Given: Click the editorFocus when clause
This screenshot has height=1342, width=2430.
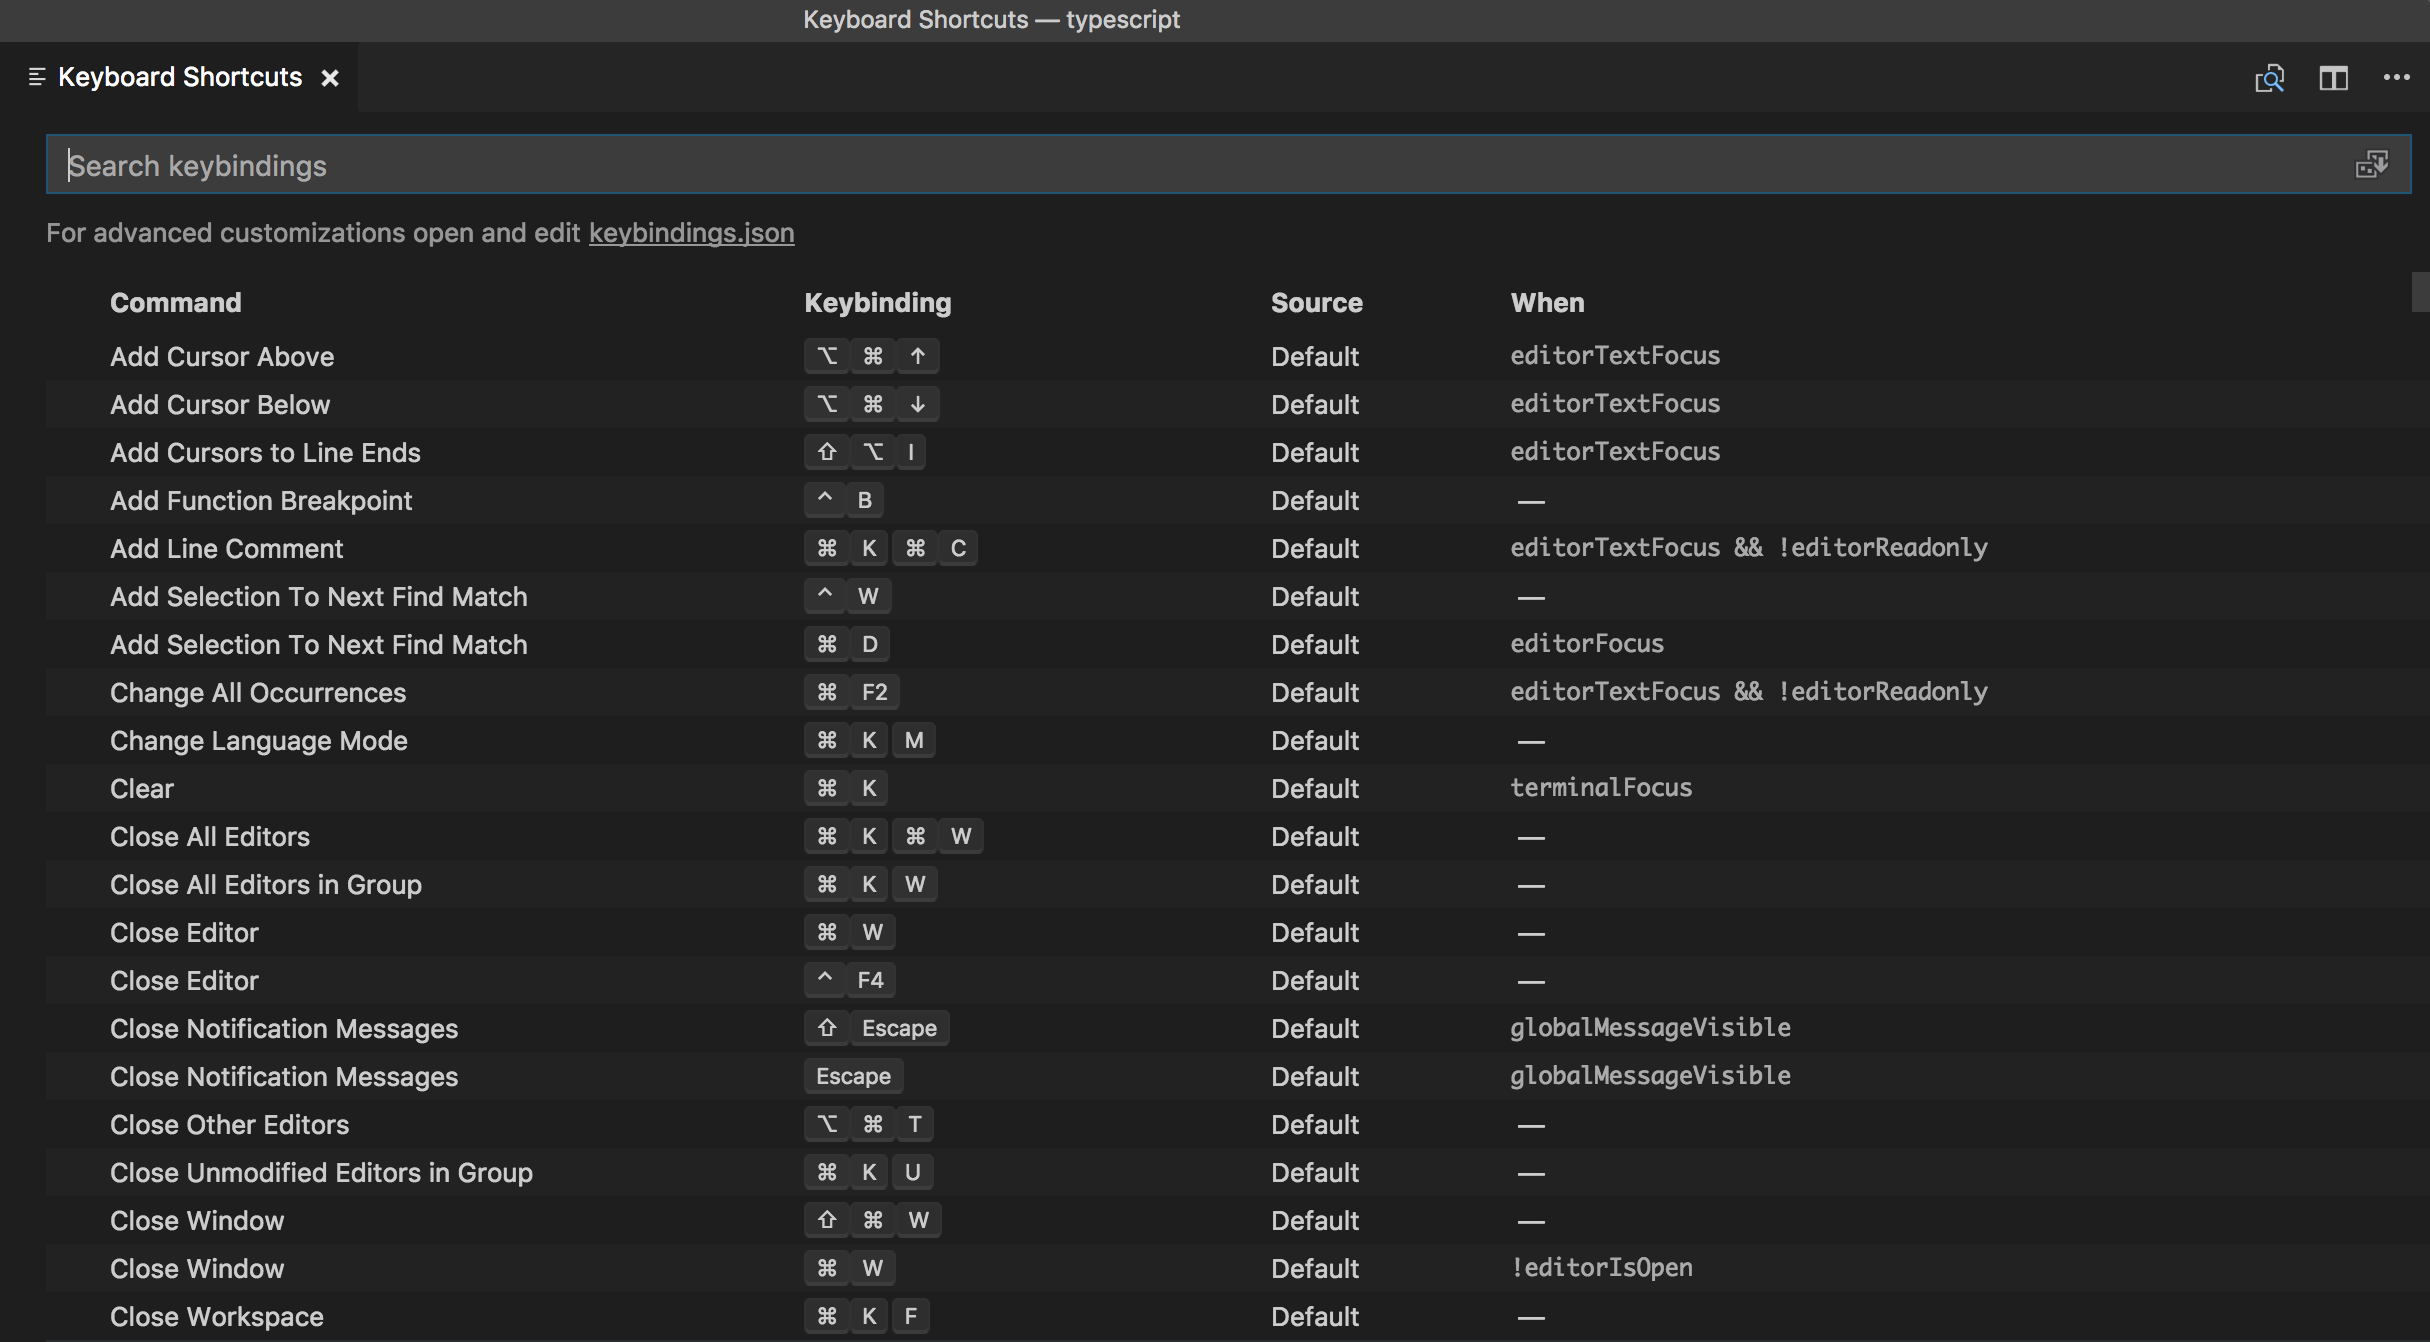Looking at the screenshot, I should pos(1587,643).
